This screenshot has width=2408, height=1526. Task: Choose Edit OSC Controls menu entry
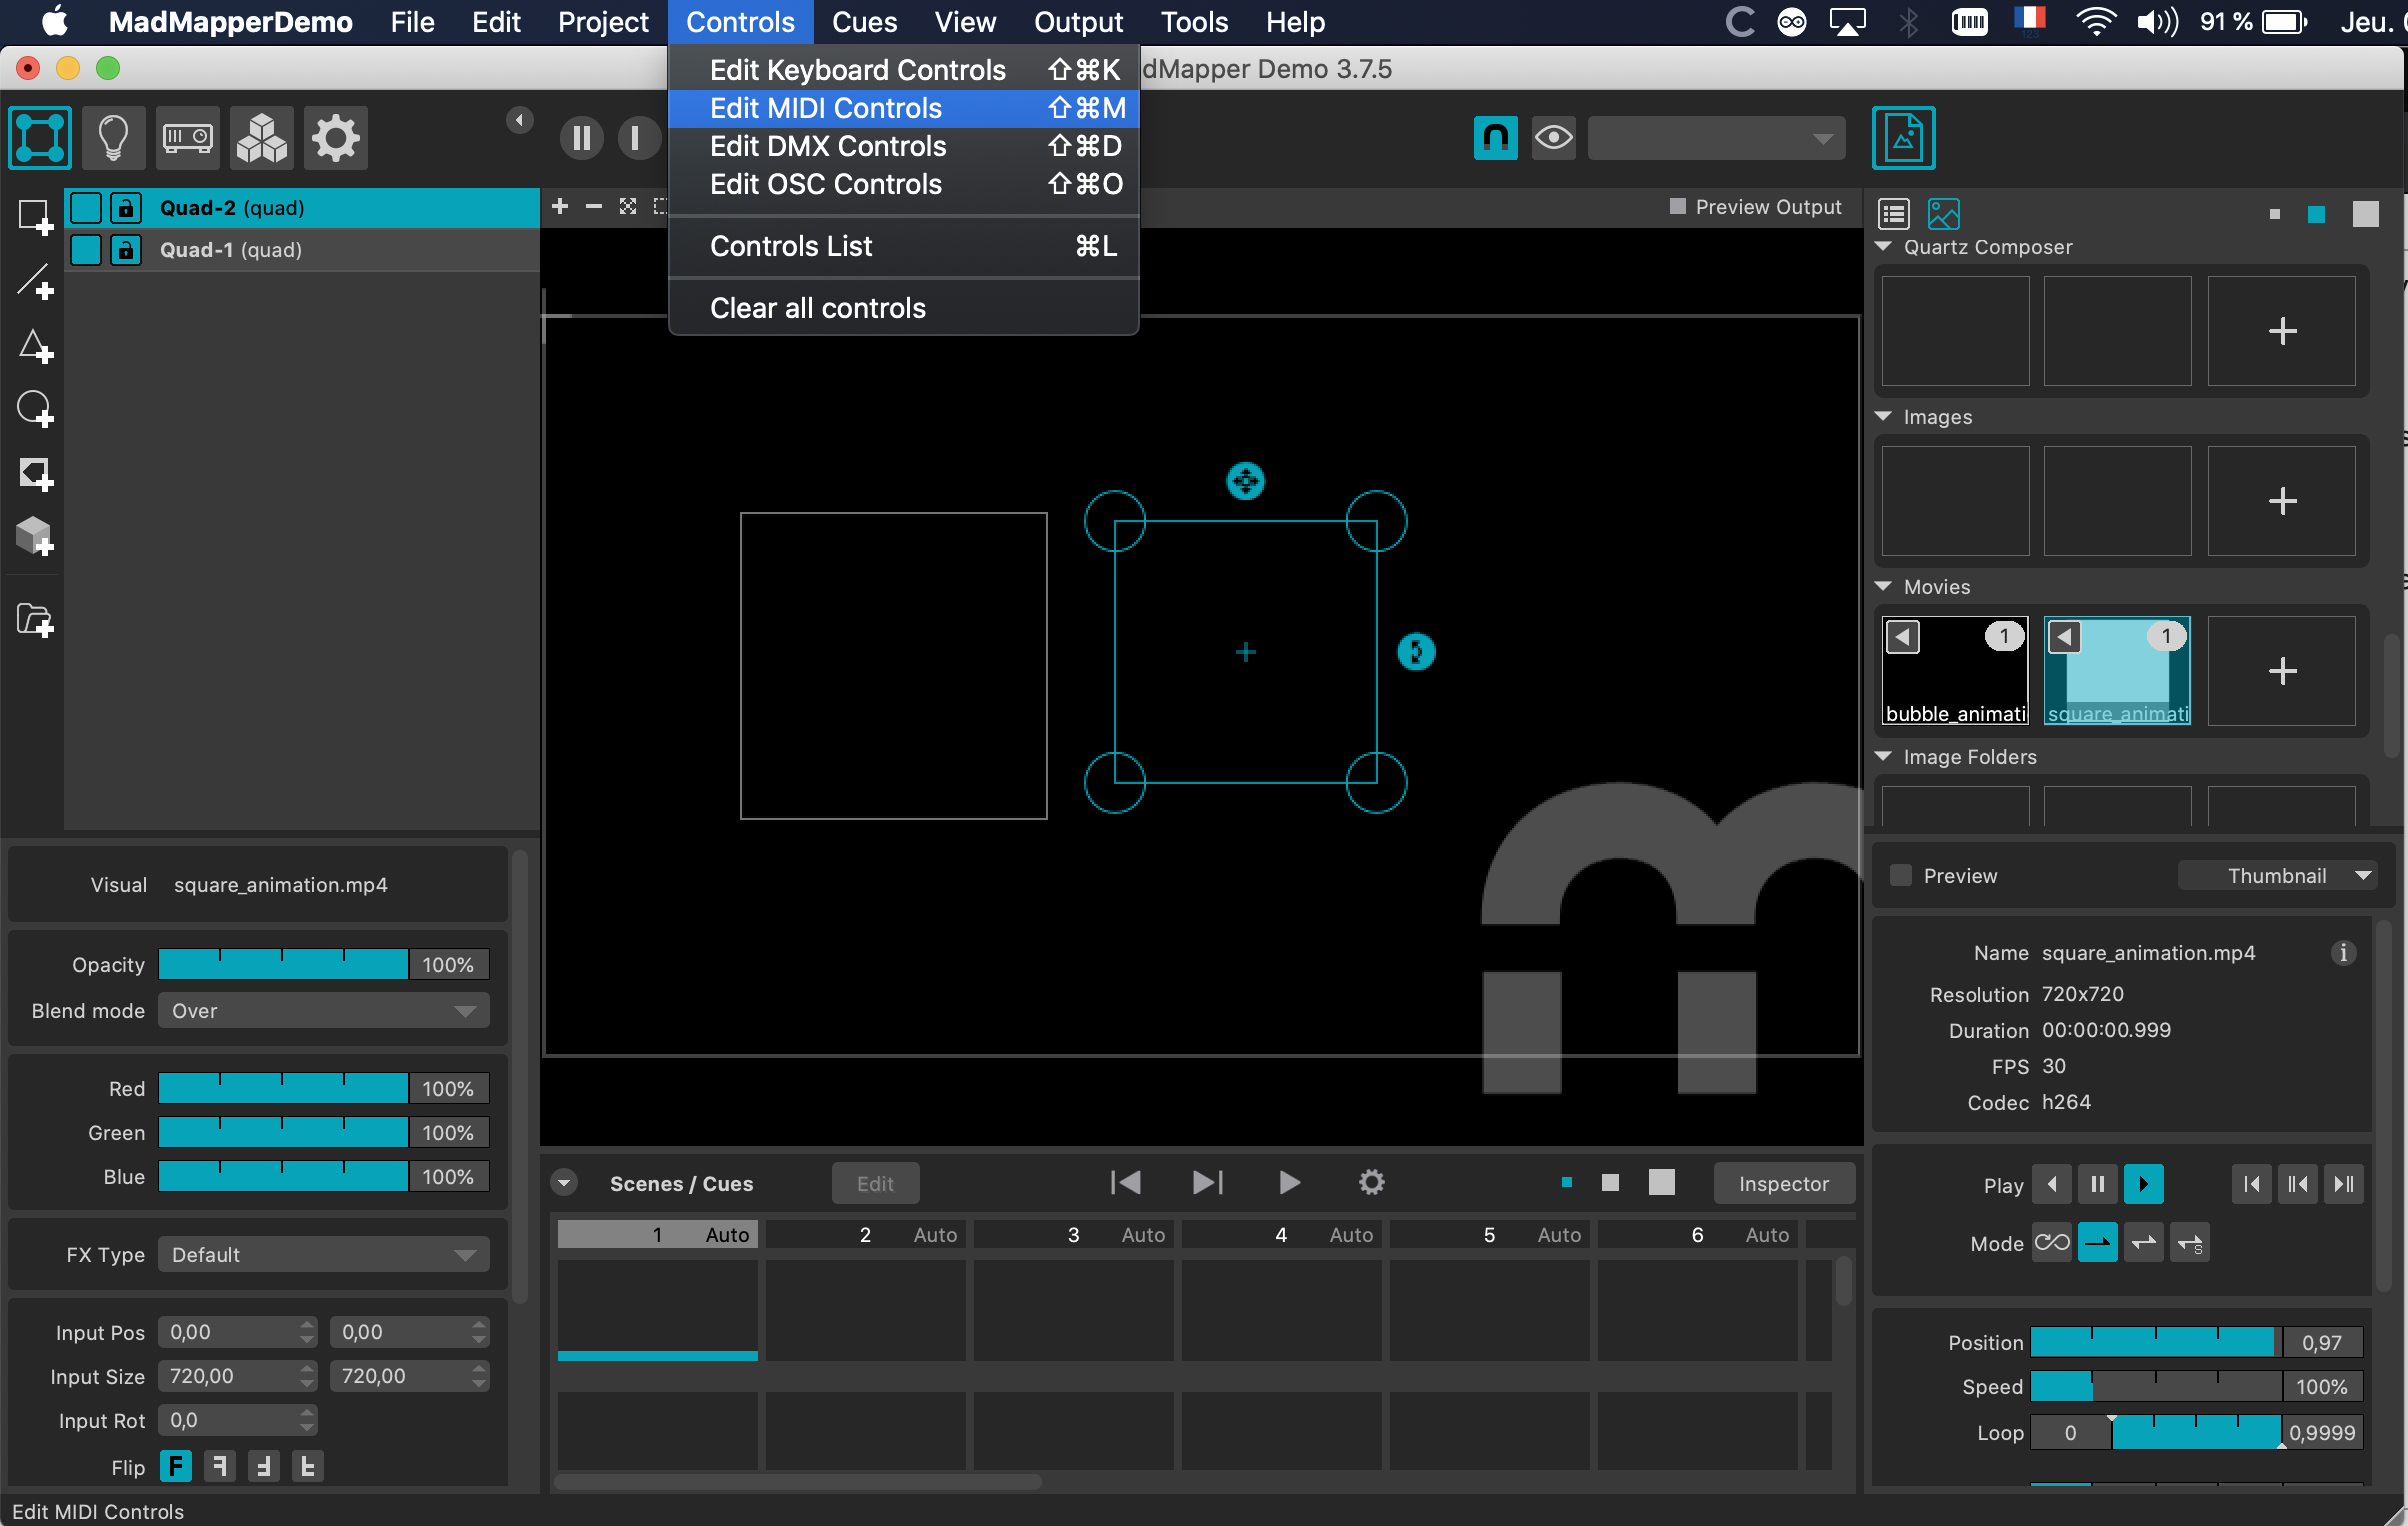pos(903,184)
